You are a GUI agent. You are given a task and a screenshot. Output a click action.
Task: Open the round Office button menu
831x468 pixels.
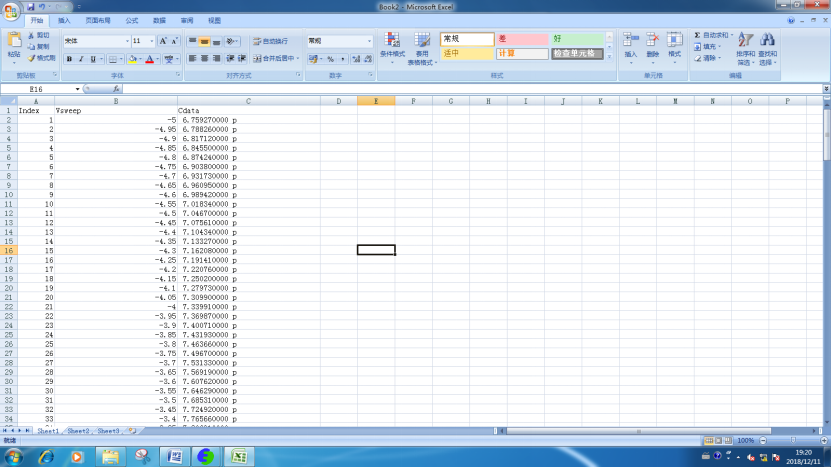pyautogui.click(x=11, y=11)
